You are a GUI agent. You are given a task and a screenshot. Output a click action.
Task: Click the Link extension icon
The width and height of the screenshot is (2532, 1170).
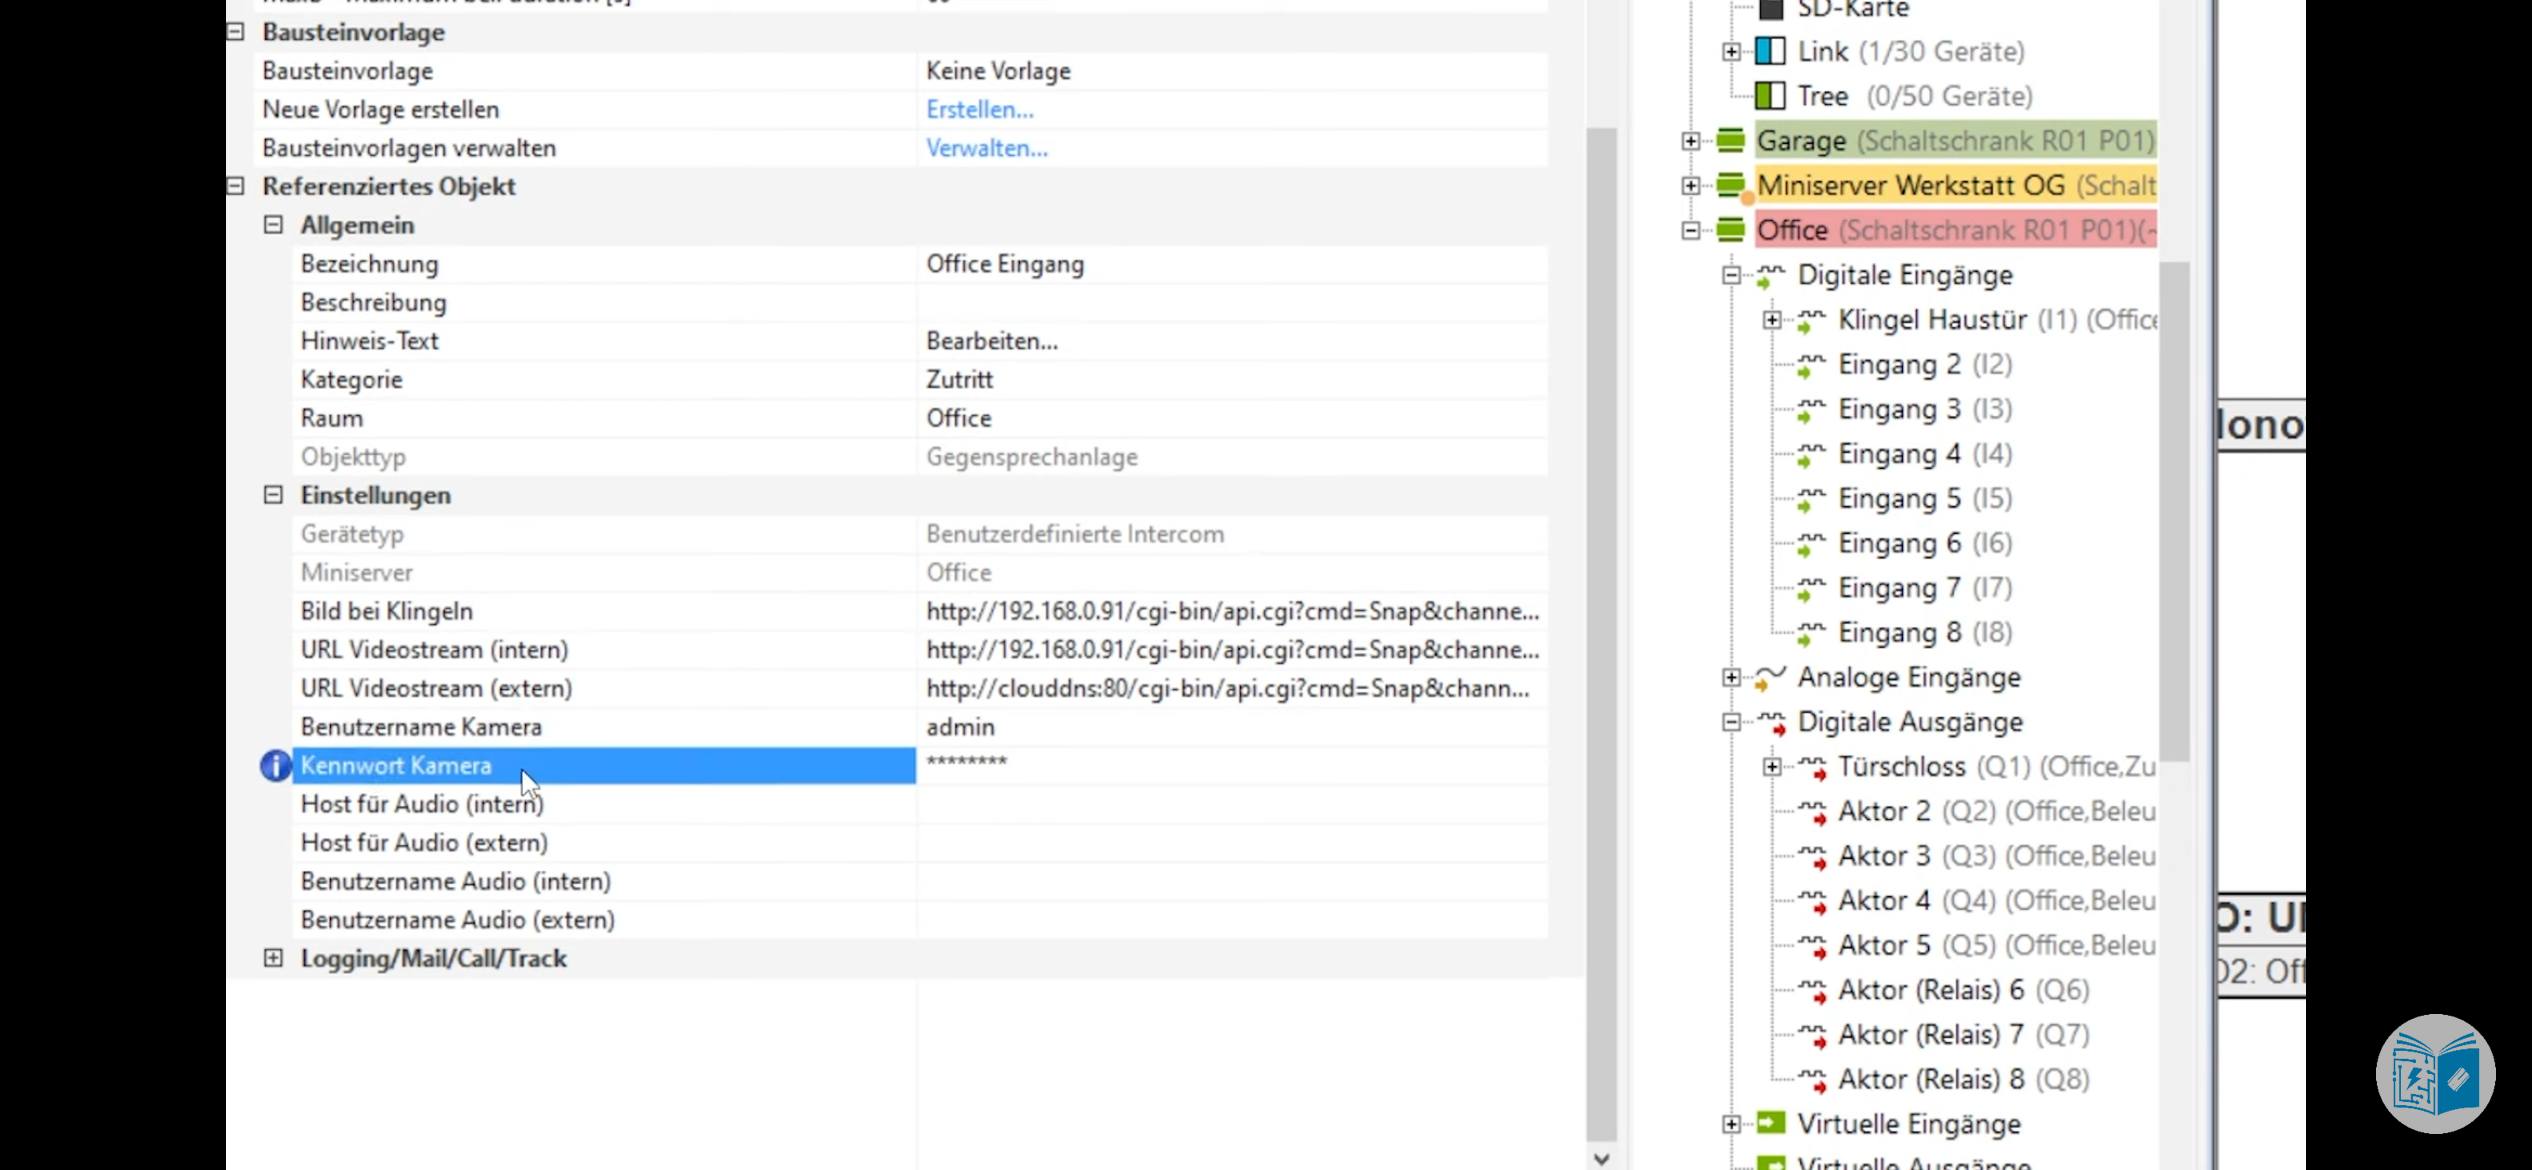(x=1770, y=51)
